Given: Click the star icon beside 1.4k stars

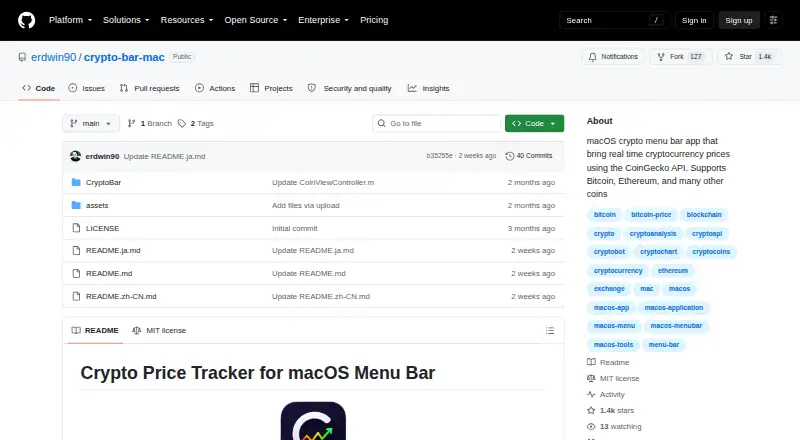Looking at the screenshot, I should coord(591,410).
